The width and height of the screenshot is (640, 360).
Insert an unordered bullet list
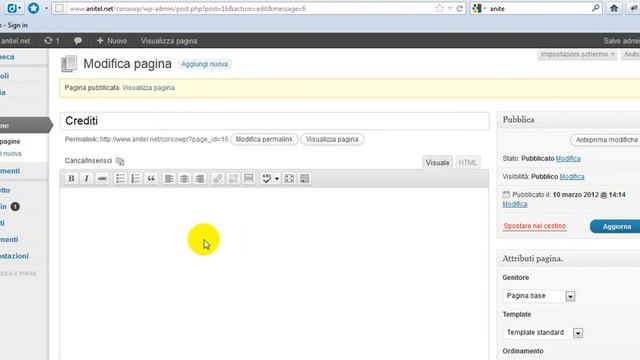(x=120, y=178)
